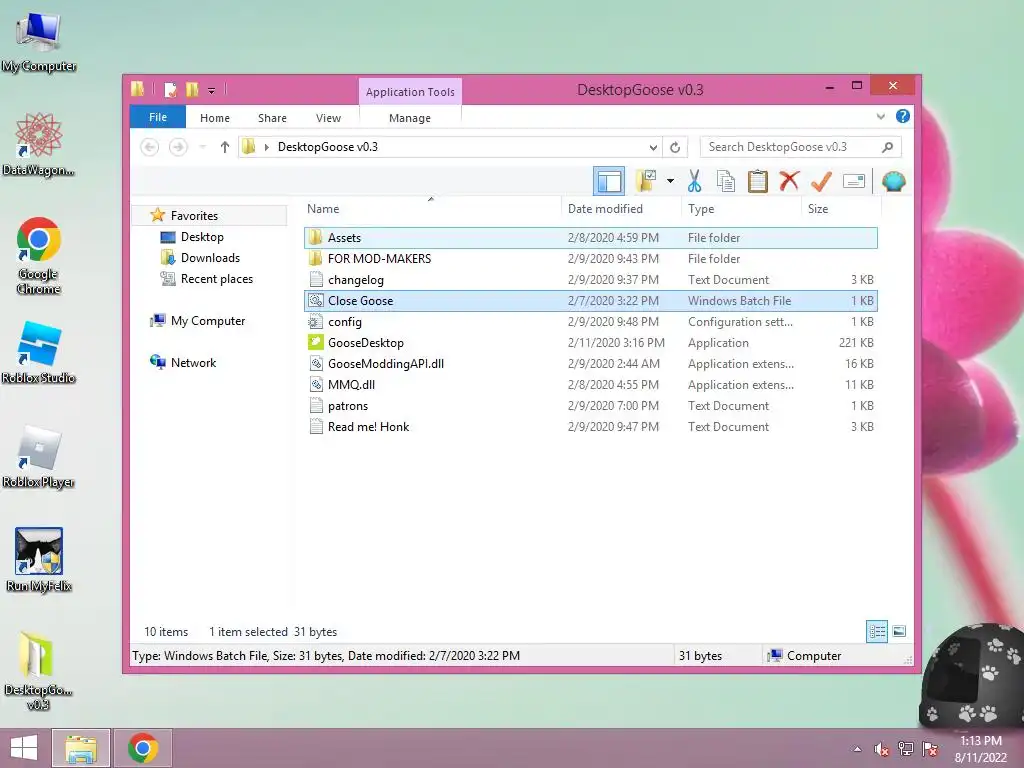The height and width of the screenshot is (768, 1024).
Task: Click the Back navigation arrow
Action: tap(150, 147)
